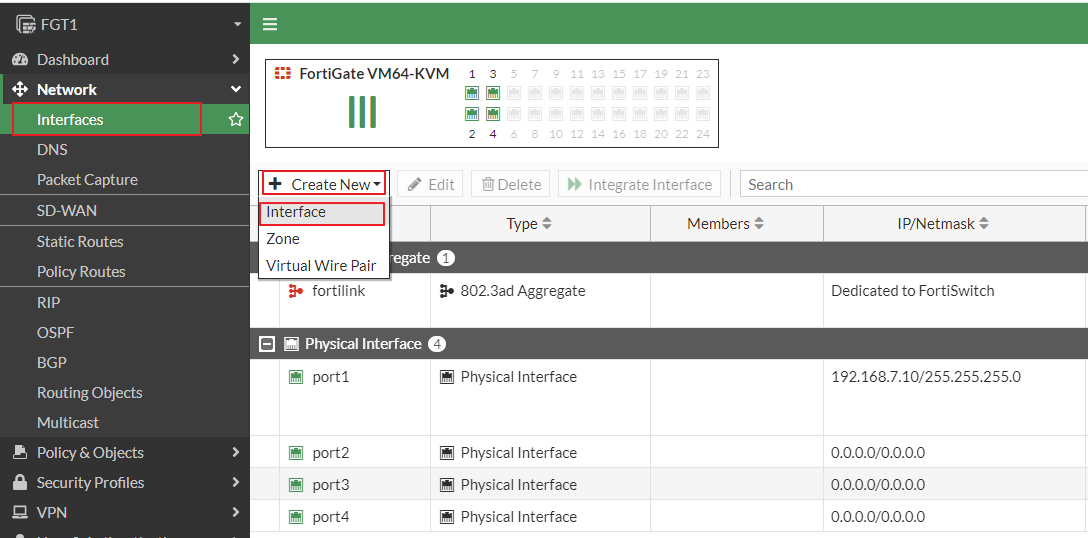
Task: Click the VPN monitor icon
Action: 20,512
